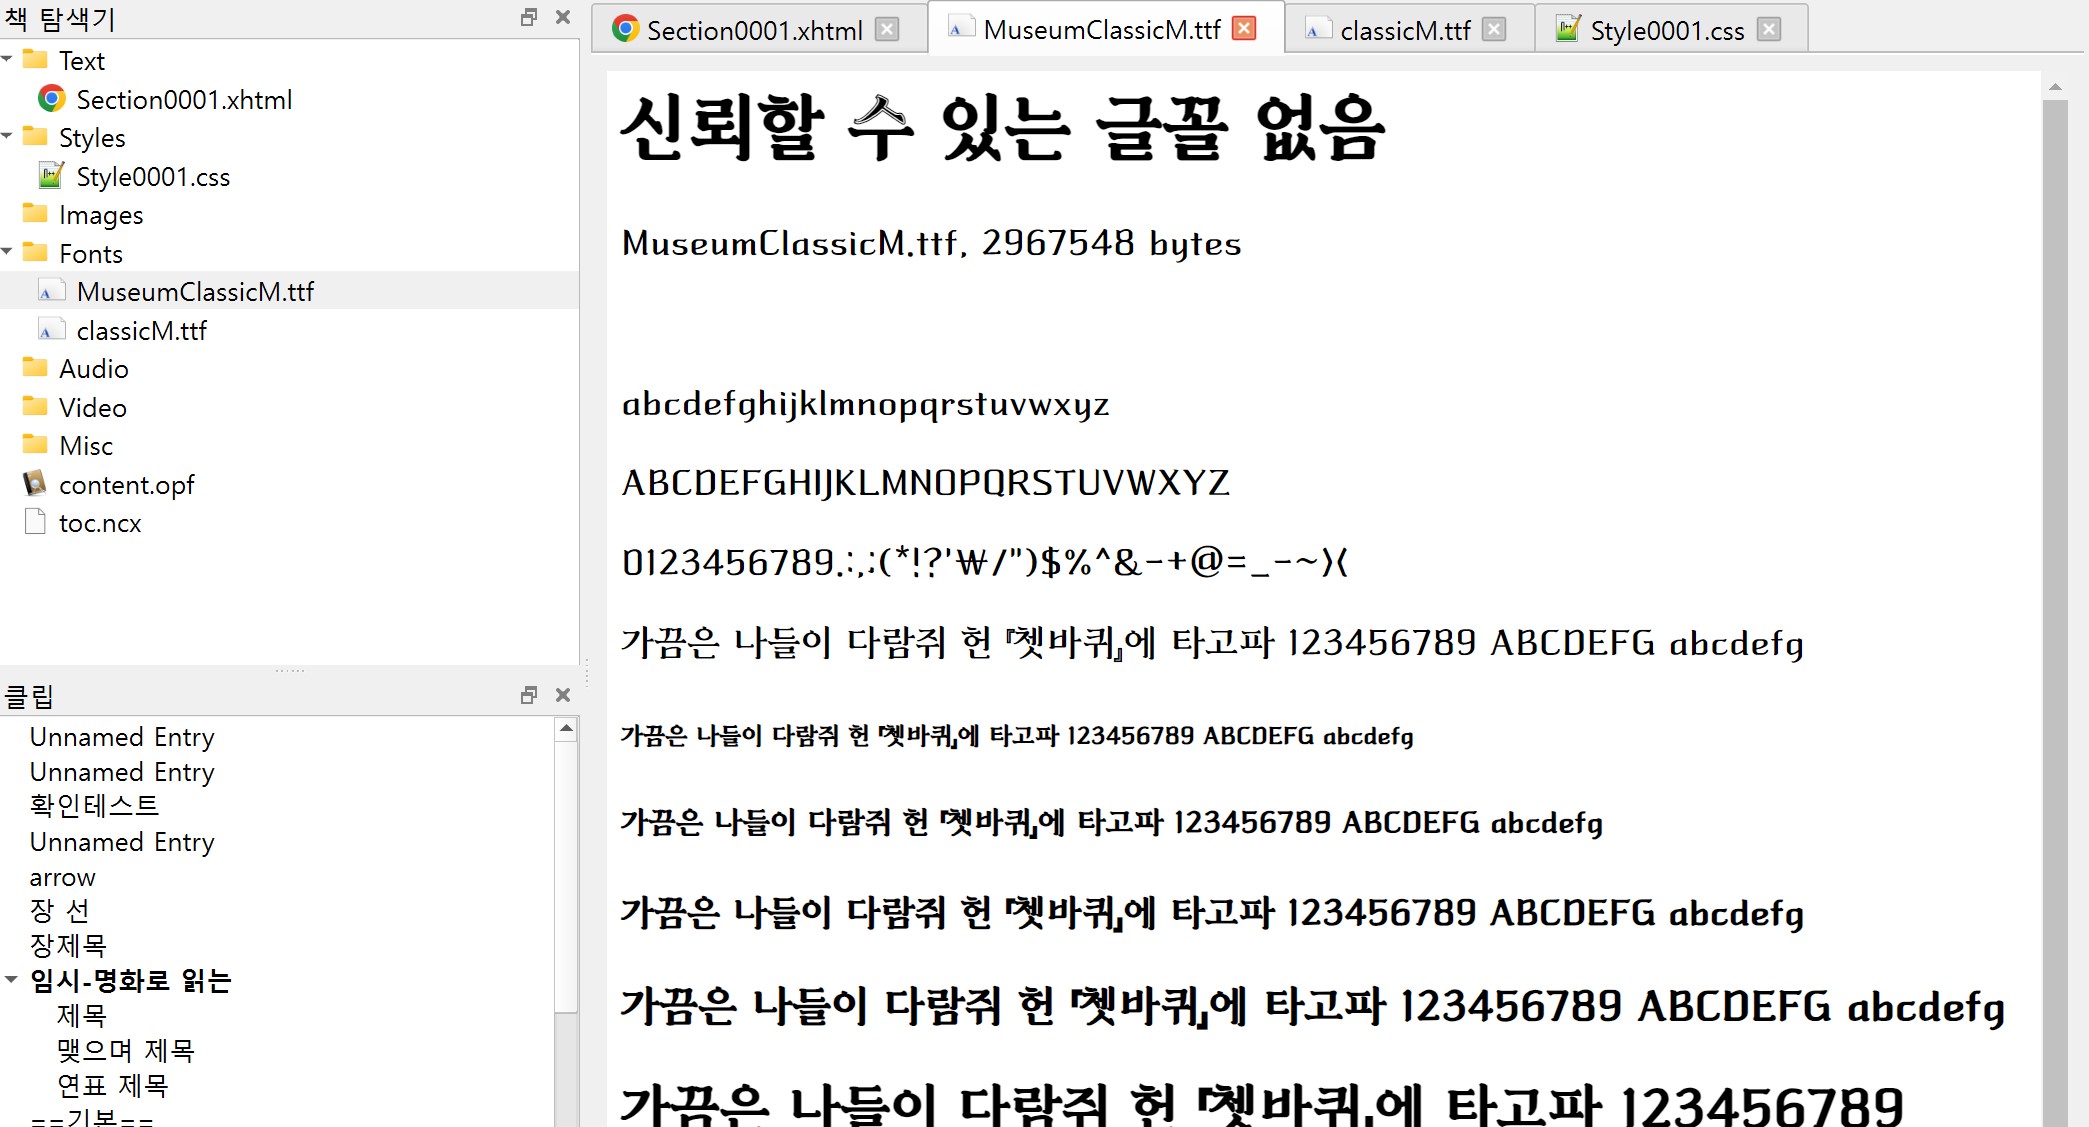Click the font preview vertical scrollbar
The height and width of the screenshot is (1127, 2089).
(x=2055, y=600)
